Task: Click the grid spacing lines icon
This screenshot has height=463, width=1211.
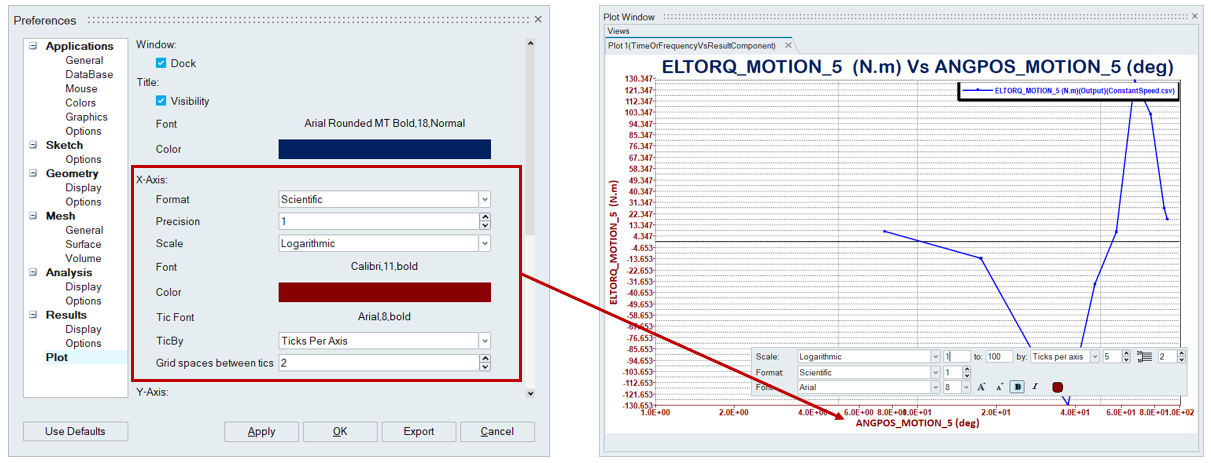Action: coord(1145,356)
